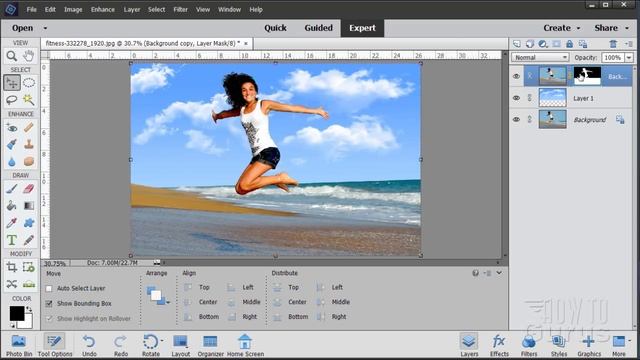The width and height of the screenshot is (640, 360).
Task: Click the Undo button
Action: (89, 345)
